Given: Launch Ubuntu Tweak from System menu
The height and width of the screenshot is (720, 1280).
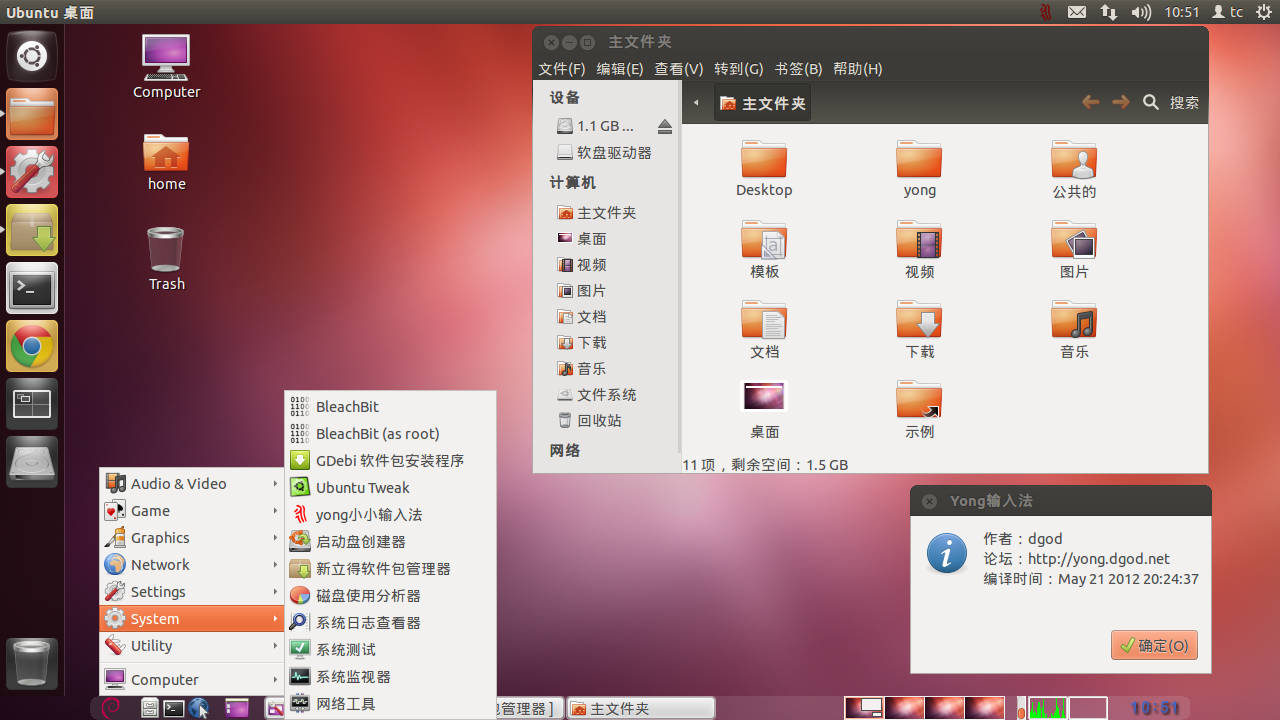Looking at the screenshot, I should pyautogui.click(x=390, y=487).
